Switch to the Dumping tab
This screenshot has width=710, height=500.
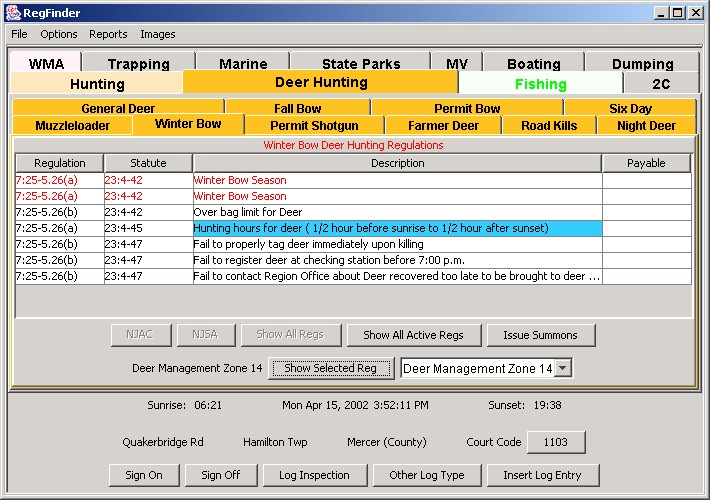coord(643,63)
